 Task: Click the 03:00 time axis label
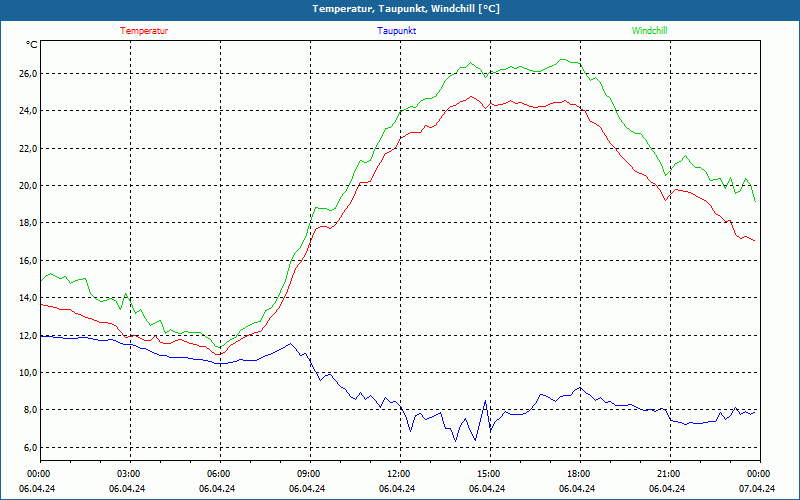tap(130, 474)
